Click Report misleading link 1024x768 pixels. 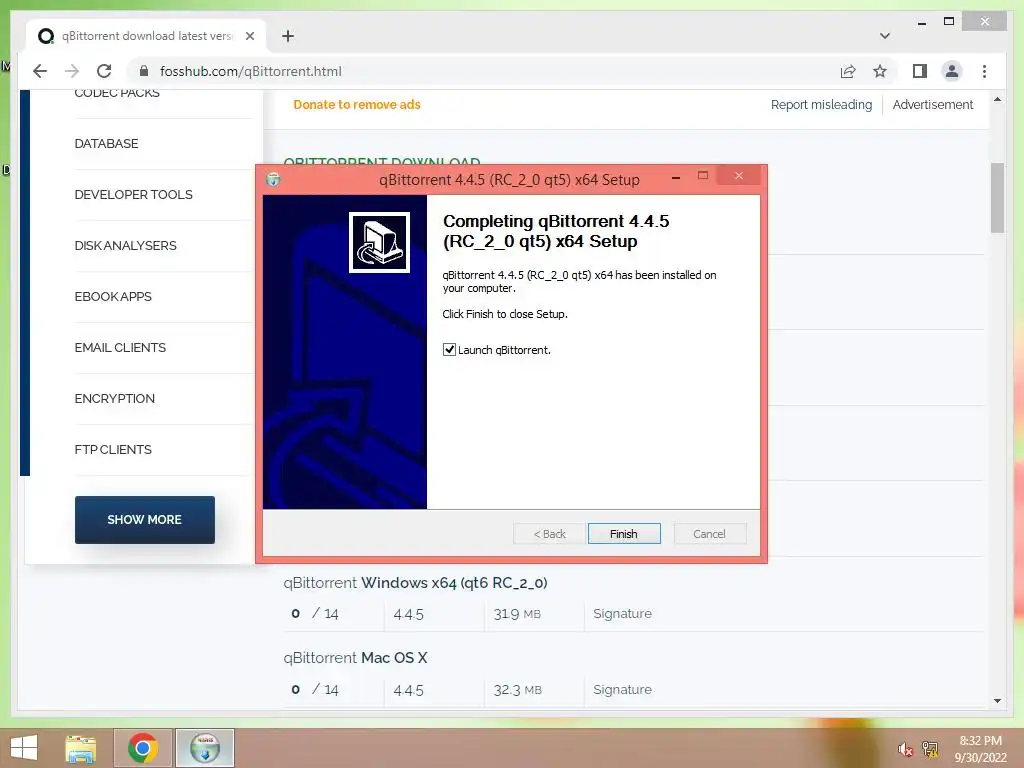pos(821,104)
